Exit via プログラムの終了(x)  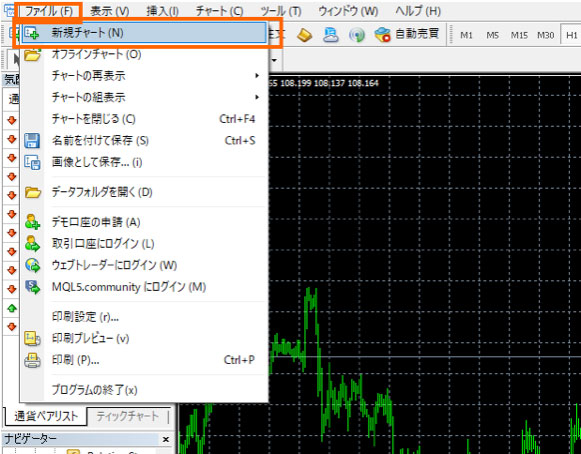coord(144,390)
